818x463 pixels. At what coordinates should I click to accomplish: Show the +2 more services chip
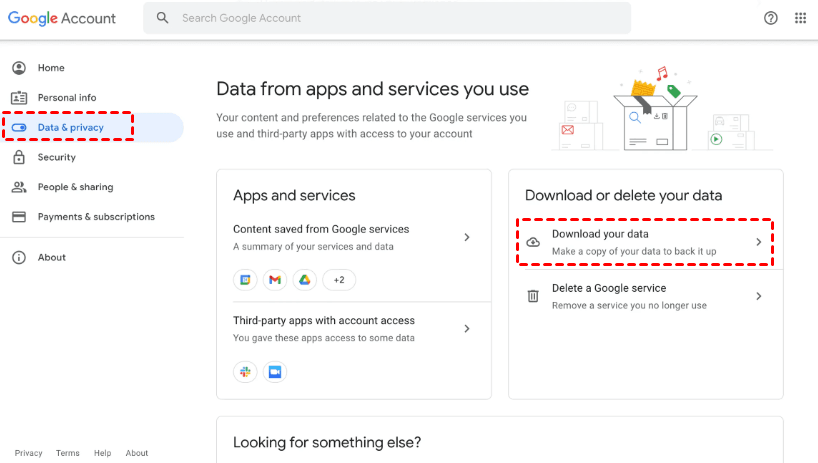pos(339,280)
